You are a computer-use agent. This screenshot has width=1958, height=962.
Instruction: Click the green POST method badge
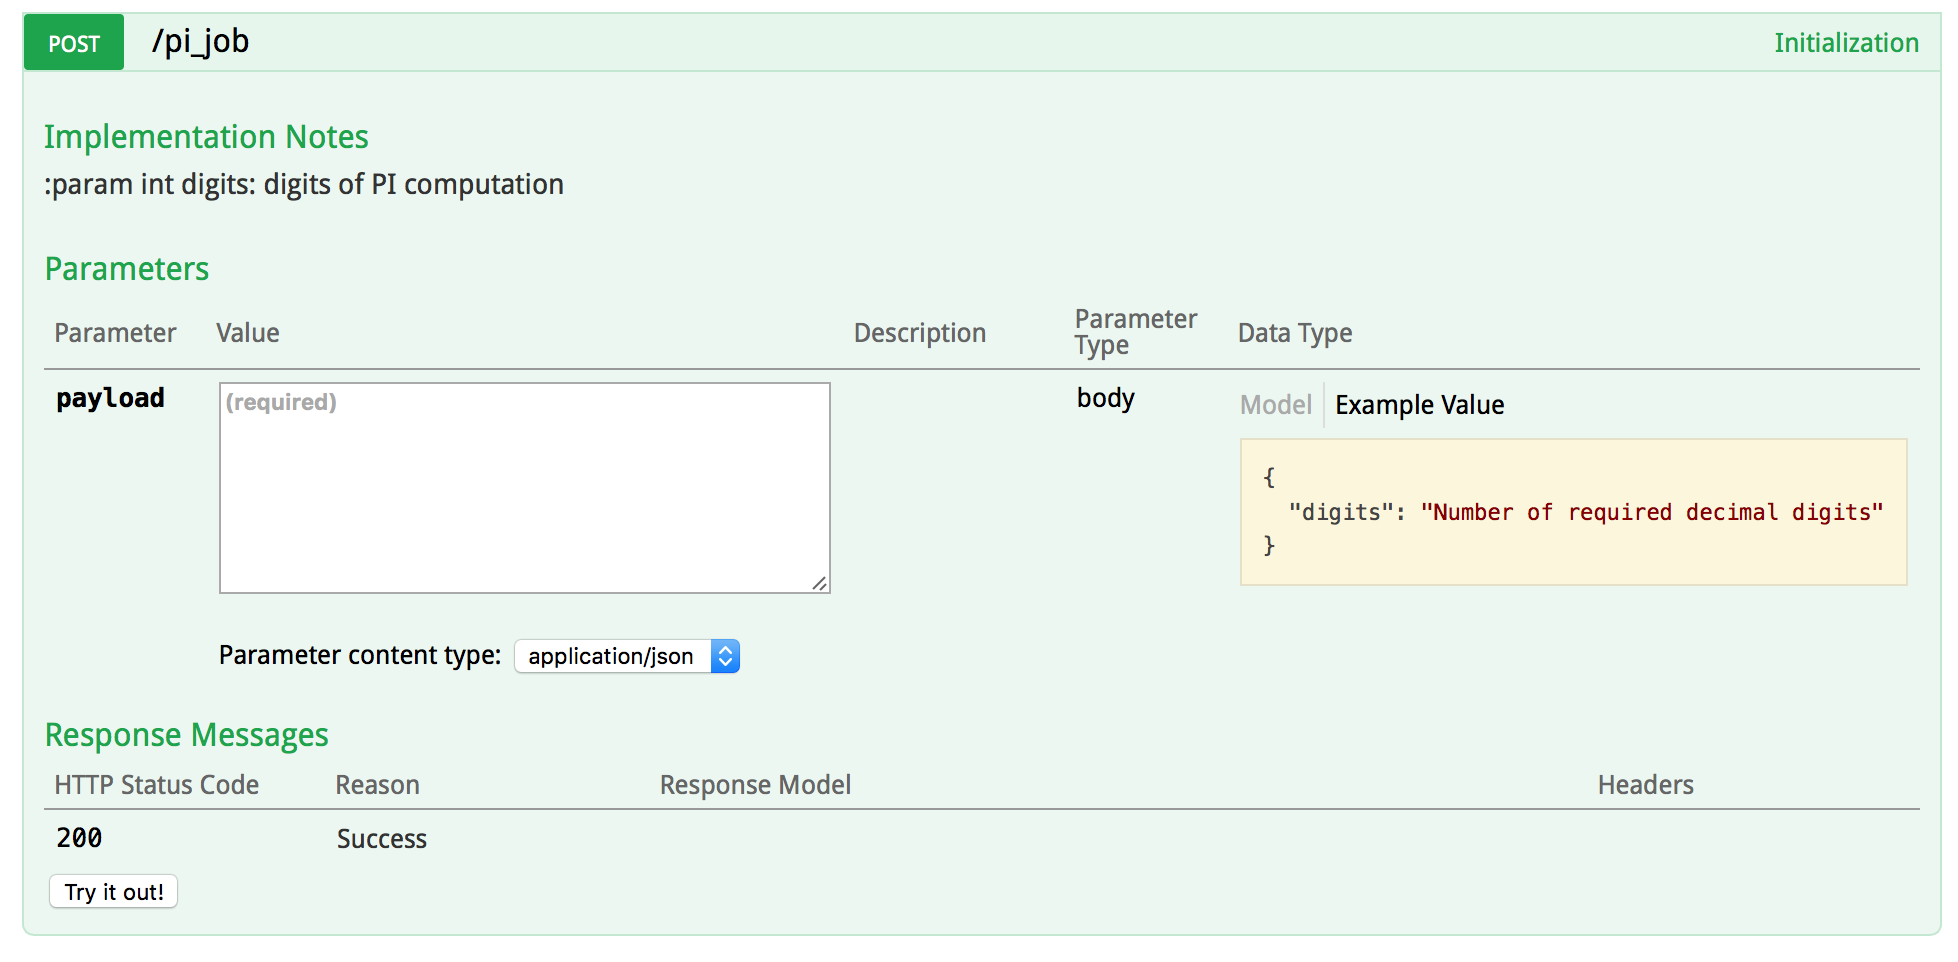point(74,43)
